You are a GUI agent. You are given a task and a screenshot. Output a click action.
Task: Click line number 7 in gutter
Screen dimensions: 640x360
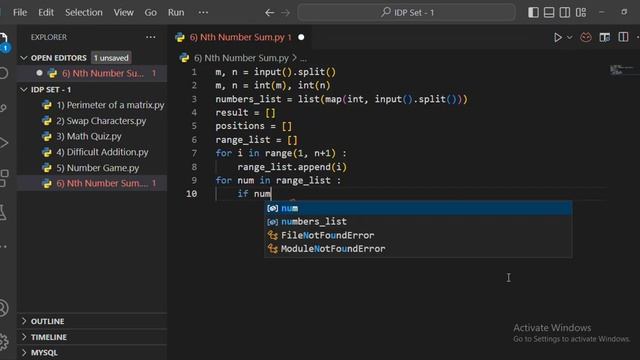194,153
